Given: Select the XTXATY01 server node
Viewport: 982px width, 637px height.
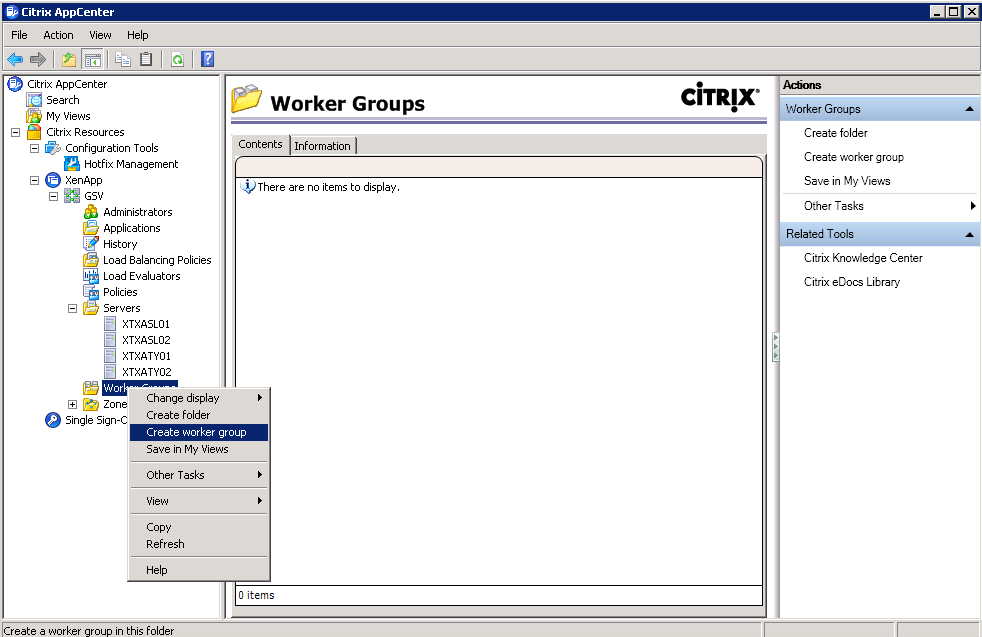Looking at the screenshot, I should point(147,356).
